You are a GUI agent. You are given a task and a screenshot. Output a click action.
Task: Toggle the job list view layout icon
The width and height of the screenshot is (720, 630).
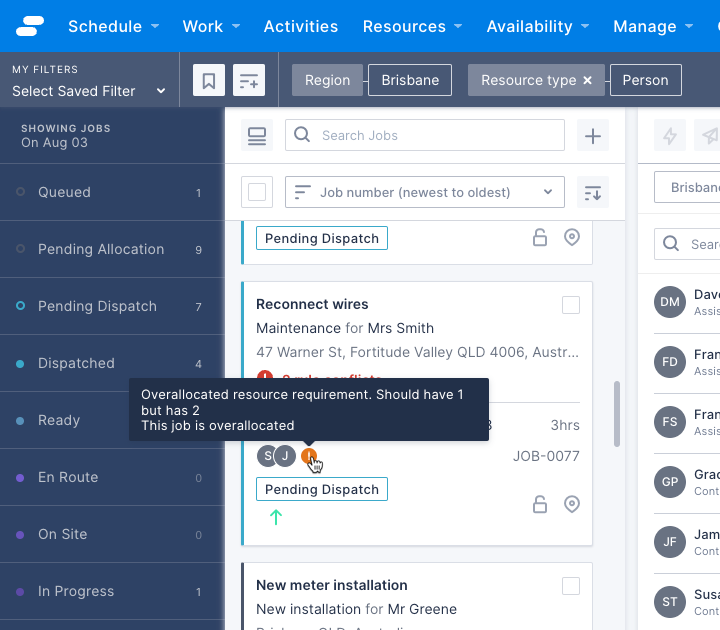(x=257, y=136)
